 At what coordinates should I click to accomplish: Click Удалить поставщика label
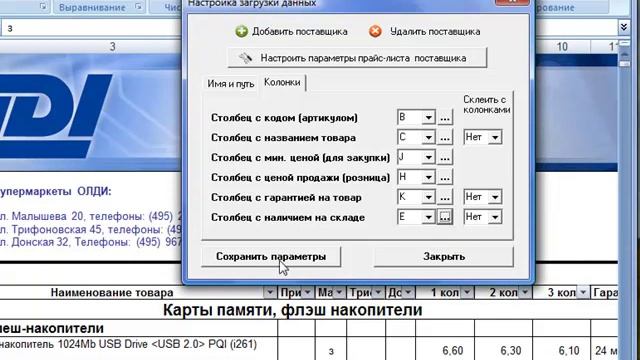click(x=435, y=31)
